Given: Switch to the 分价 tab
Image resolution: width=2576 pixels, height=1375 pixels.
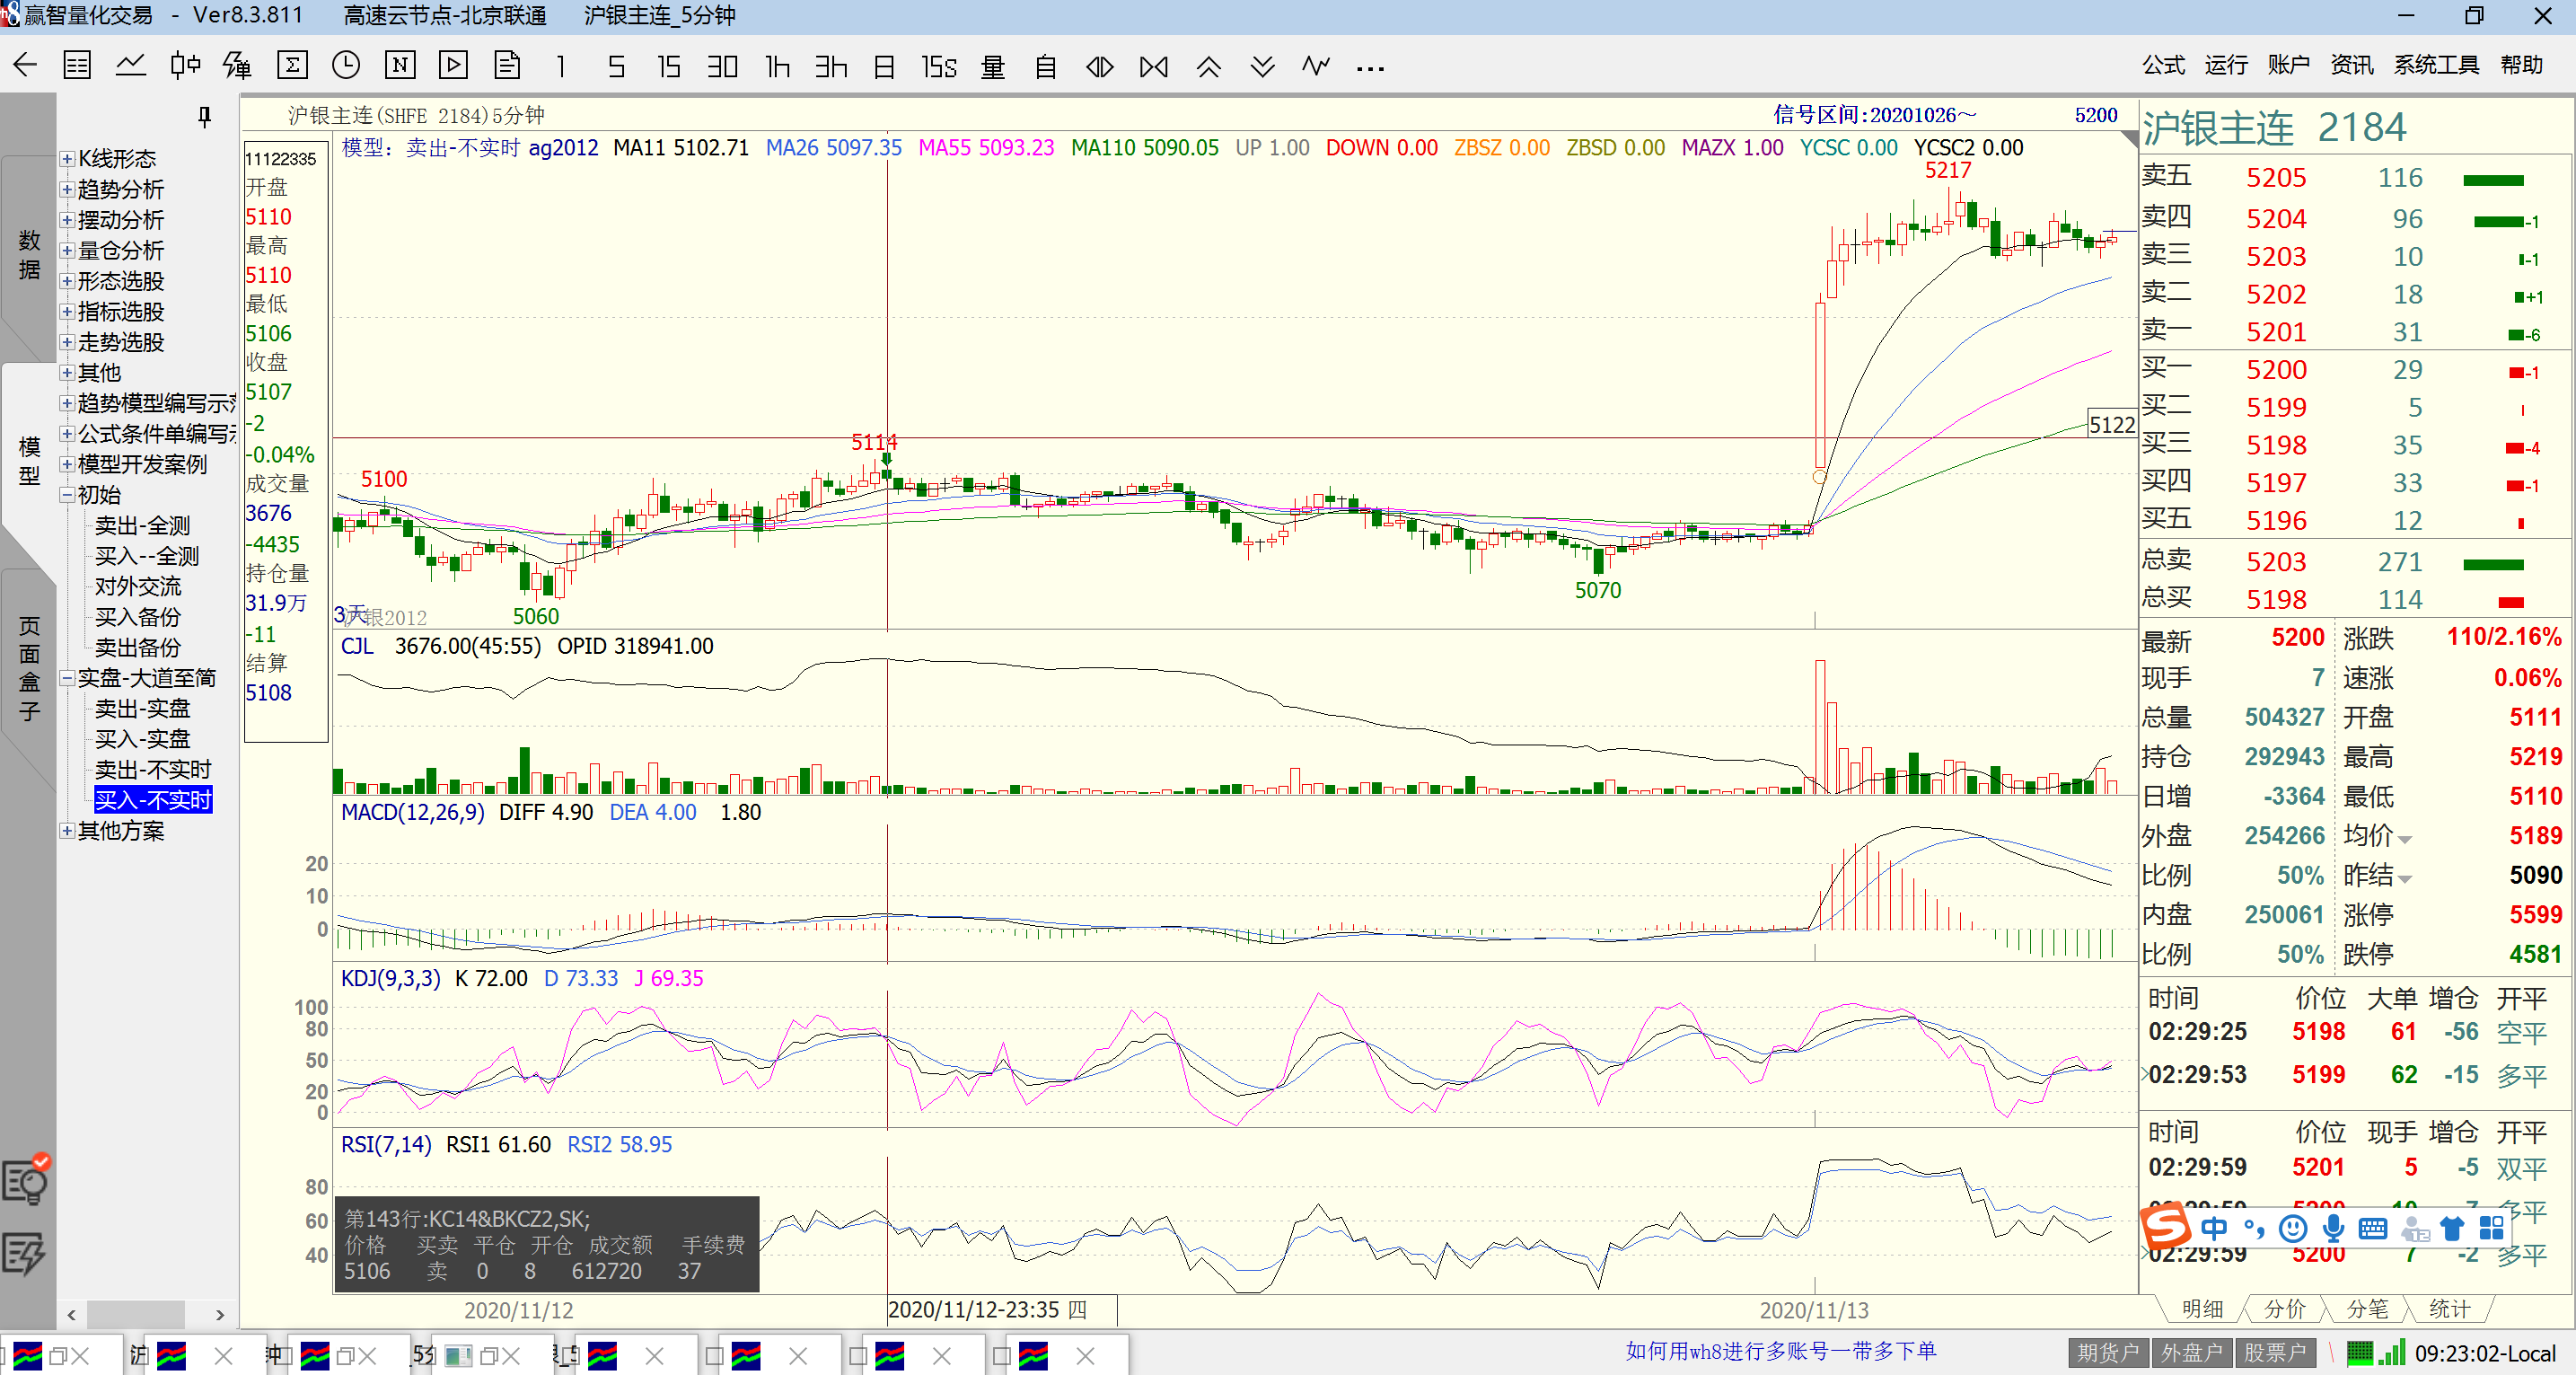Looking at the screenshot, I should (x=2284, y=1309).
